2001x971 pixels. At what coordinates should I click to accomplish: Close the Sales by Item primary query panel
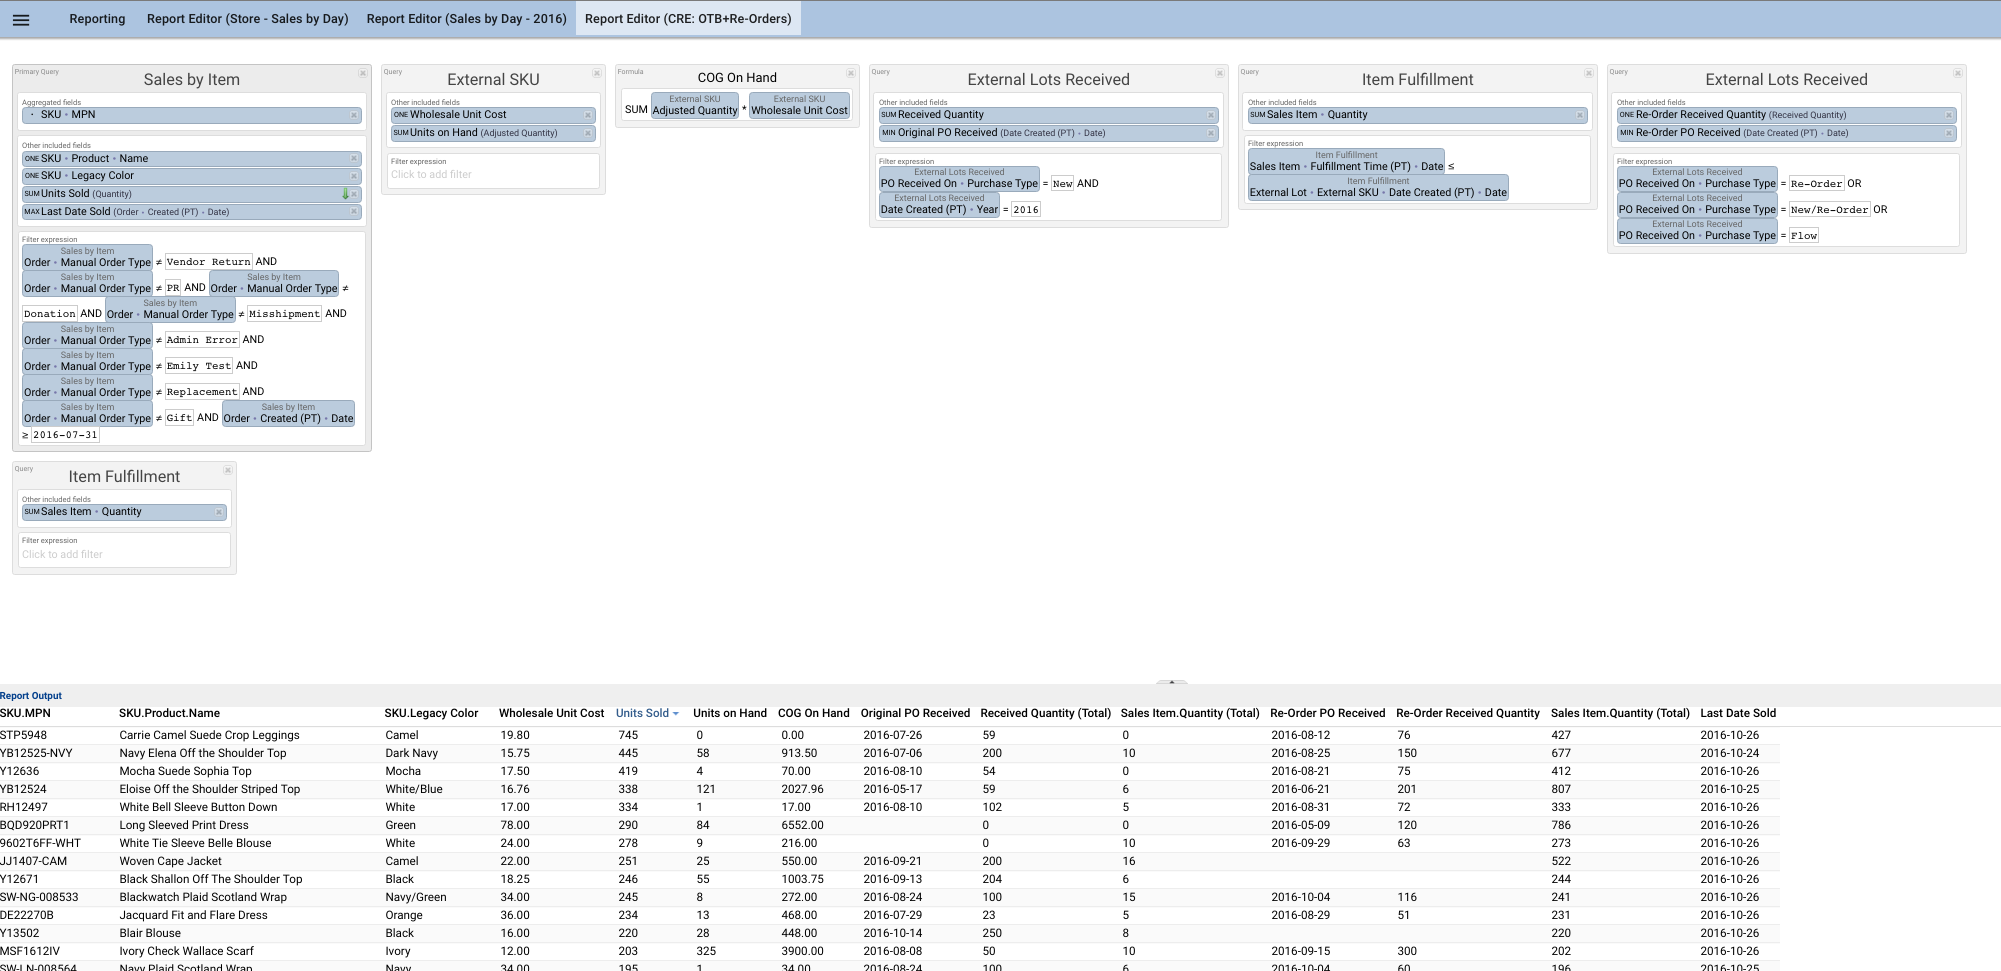362,73
